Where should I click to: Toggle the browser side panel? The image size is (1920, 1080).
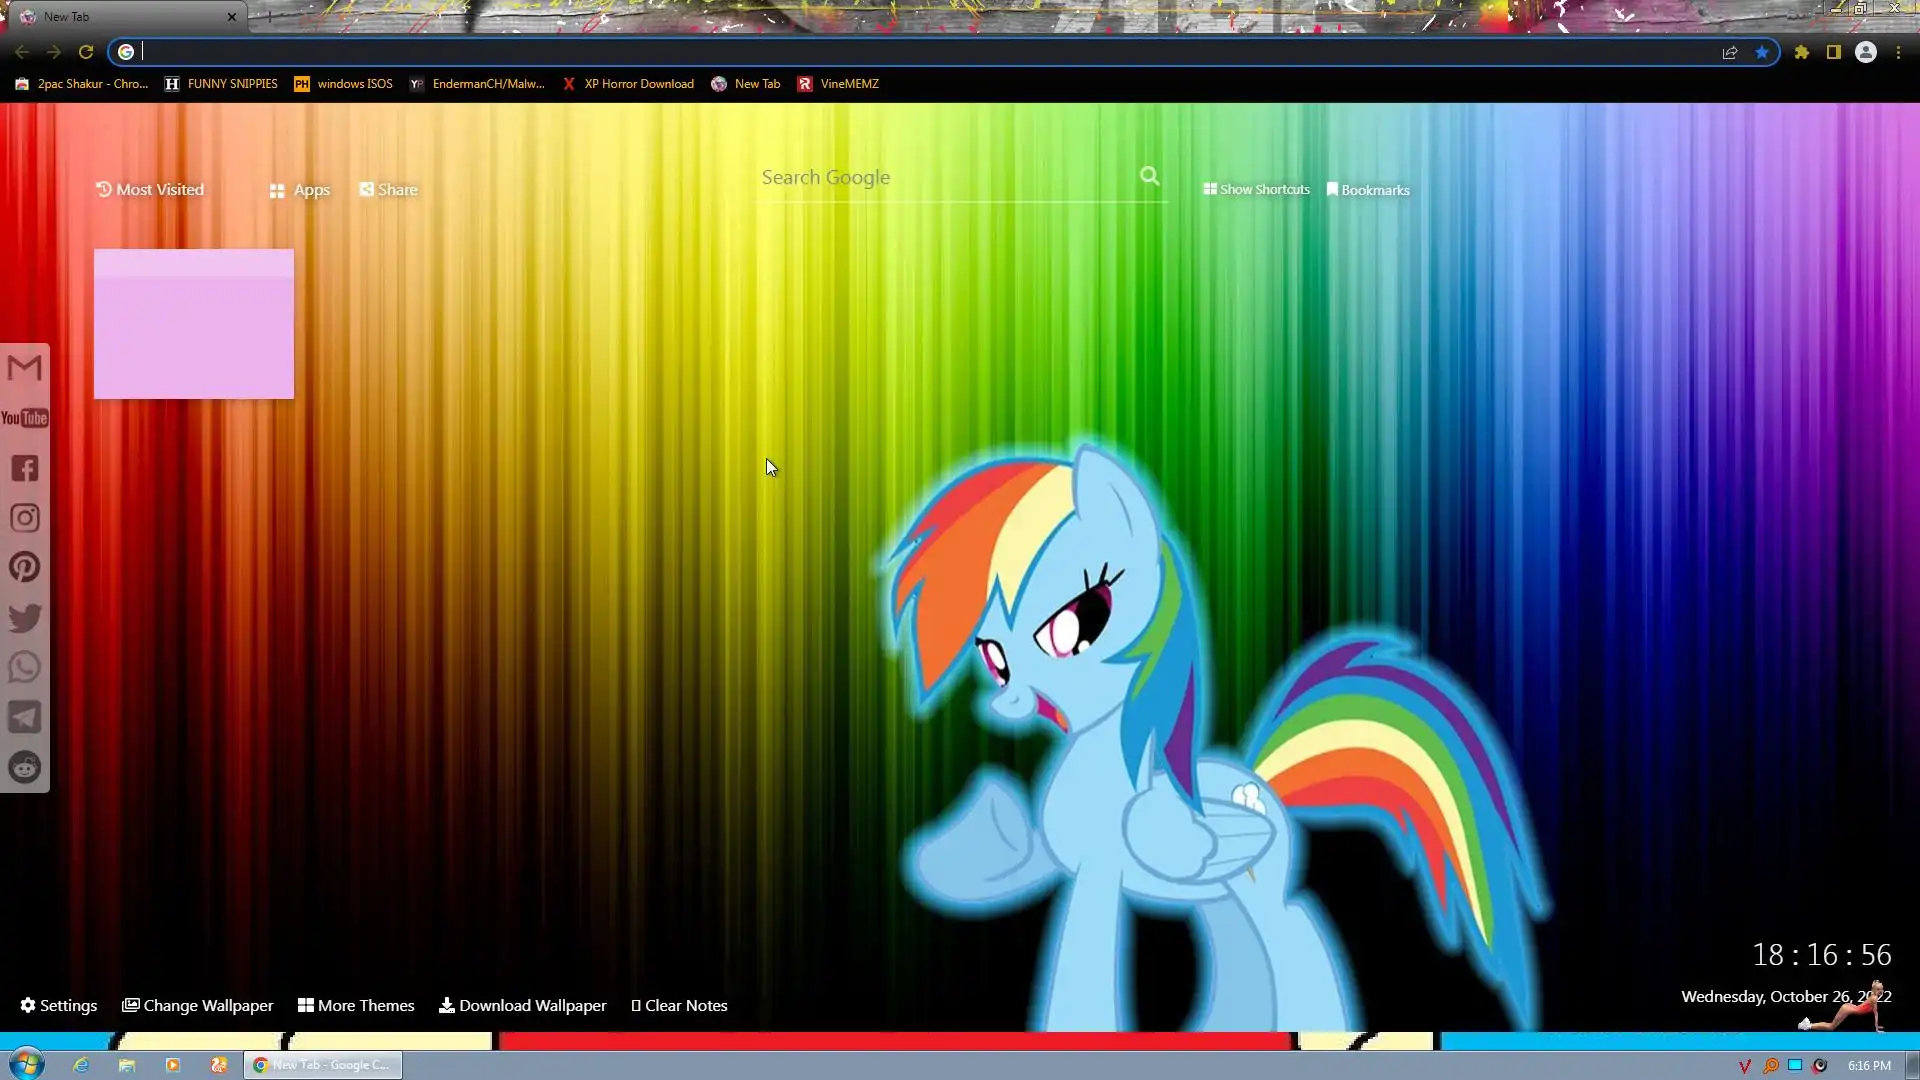pos(1833,52)
